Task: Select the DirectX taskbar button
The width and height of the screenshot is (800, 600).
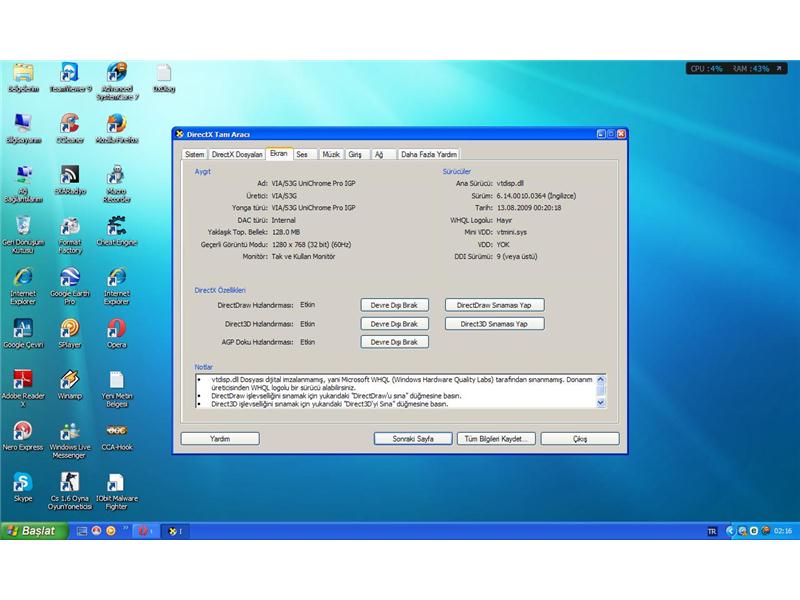Action: 176,531
